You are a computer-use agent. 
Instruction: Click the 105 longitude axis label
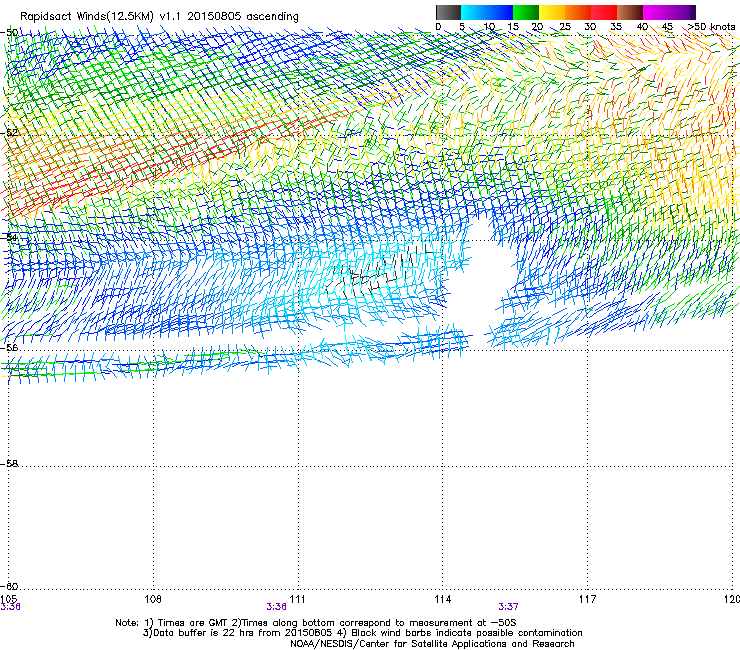[8, 599]
